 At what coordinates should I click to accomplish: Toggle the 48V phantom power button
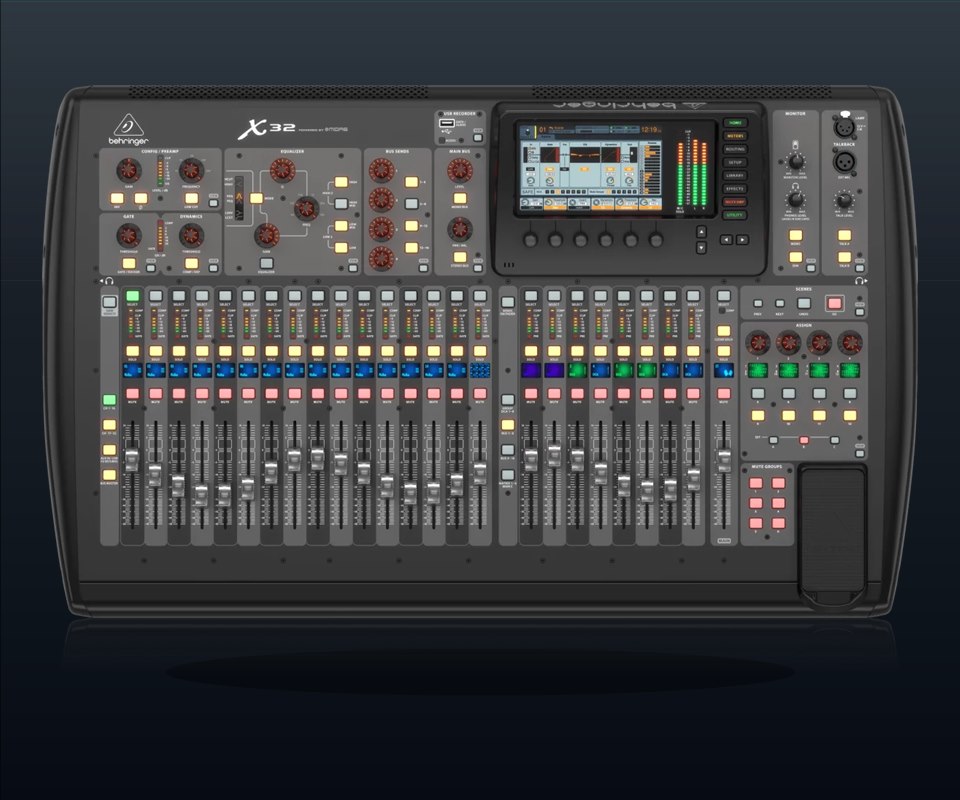coord(116,198)
